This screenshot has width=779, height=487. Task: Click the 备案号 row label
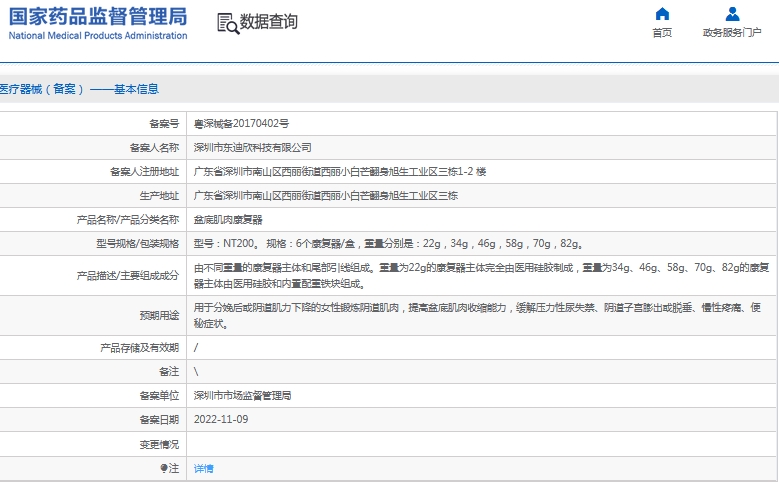tap(164, 124)
